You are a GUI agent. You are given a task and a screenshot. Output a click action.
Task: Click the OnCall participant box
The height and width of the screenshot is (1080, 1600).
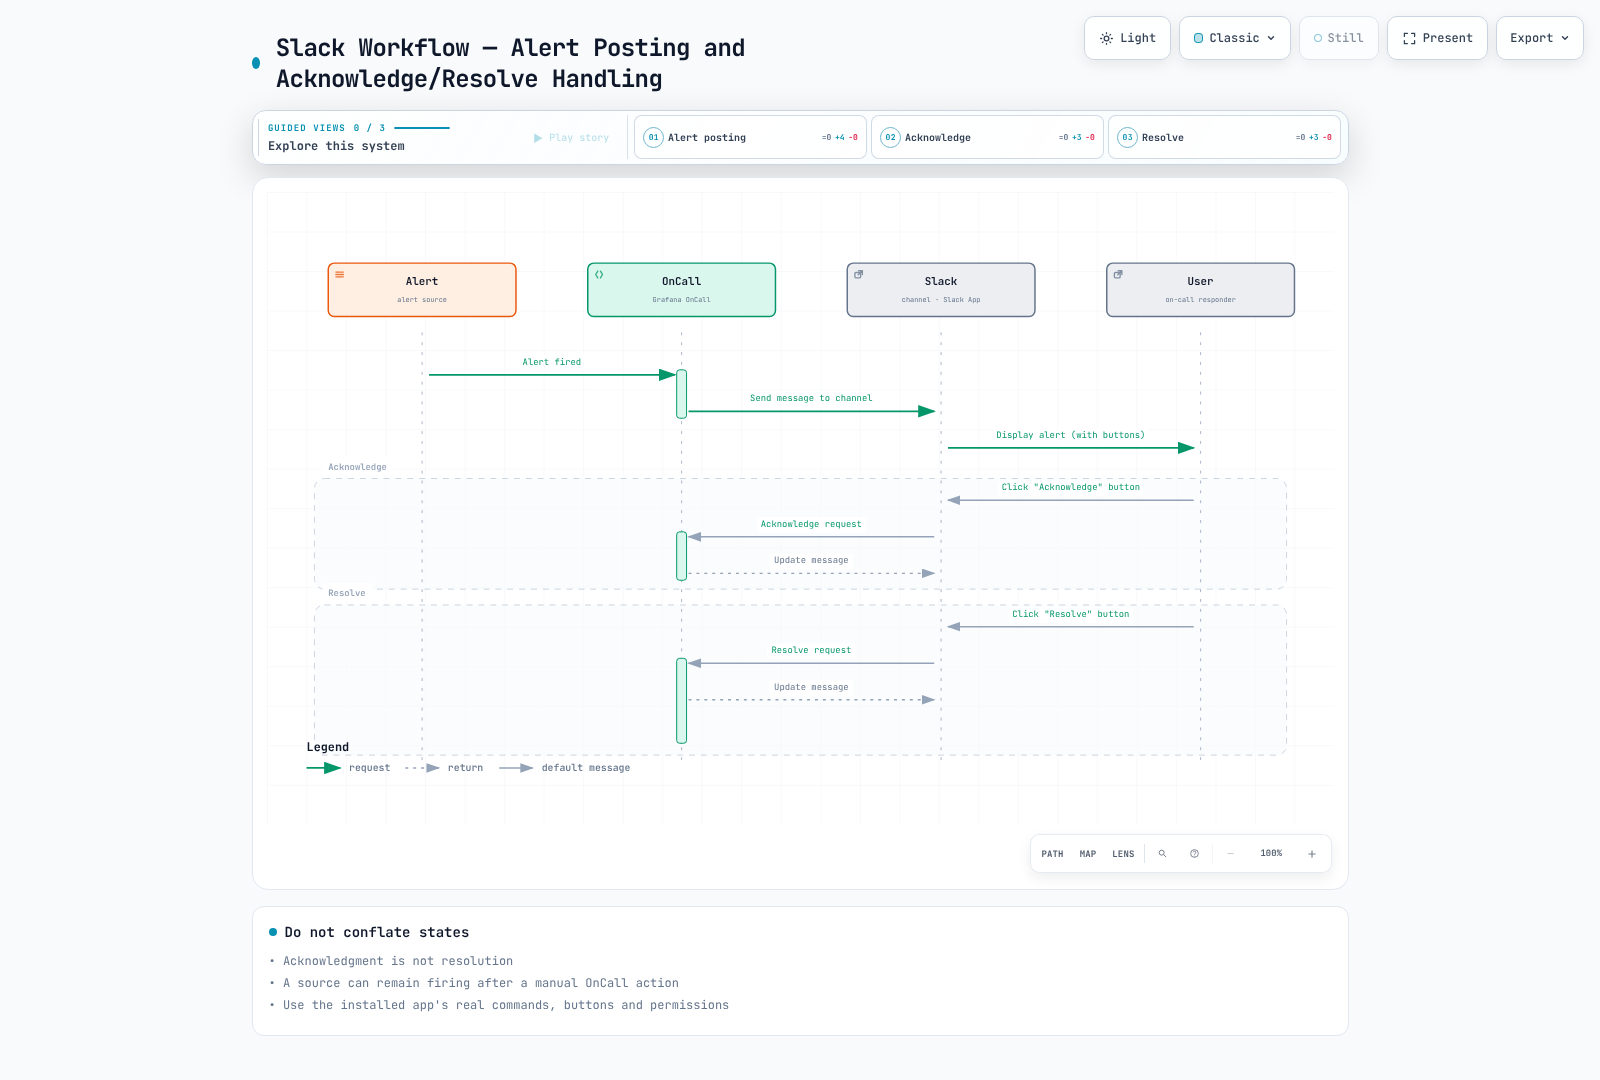(681, 290)
